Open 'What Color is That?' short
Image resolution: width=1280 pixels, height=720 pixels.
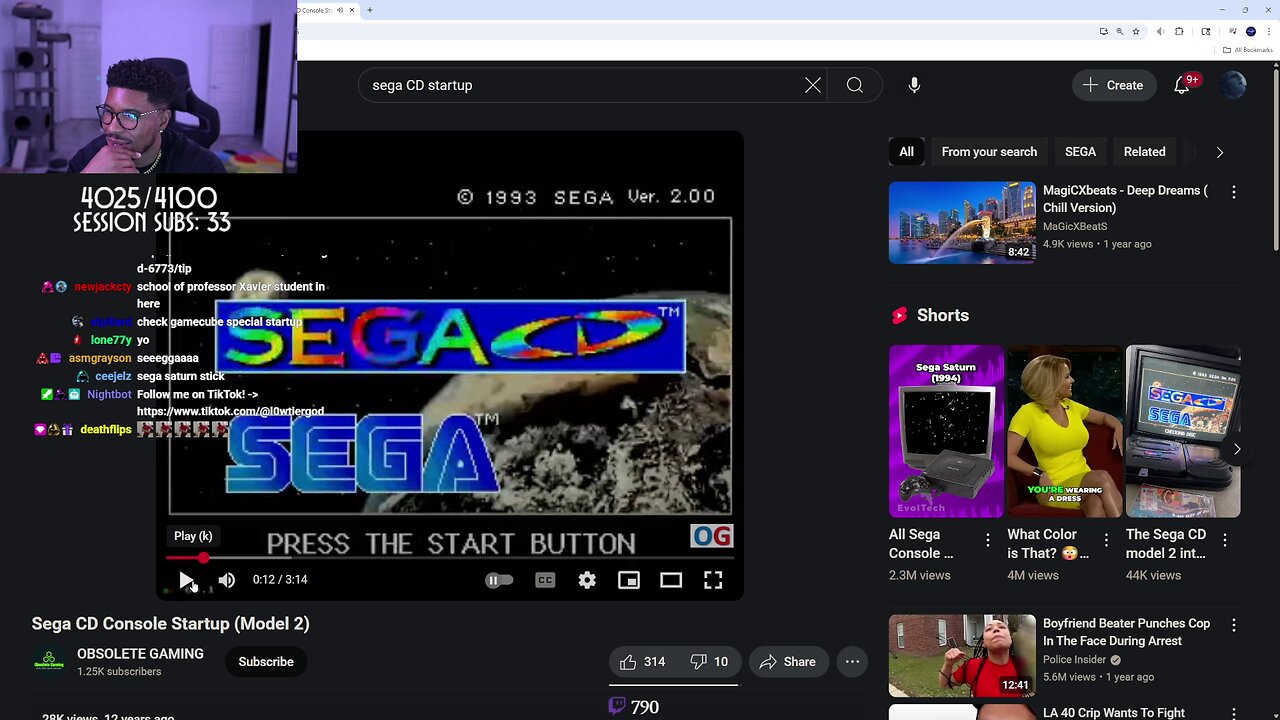tap(1064, 431)
